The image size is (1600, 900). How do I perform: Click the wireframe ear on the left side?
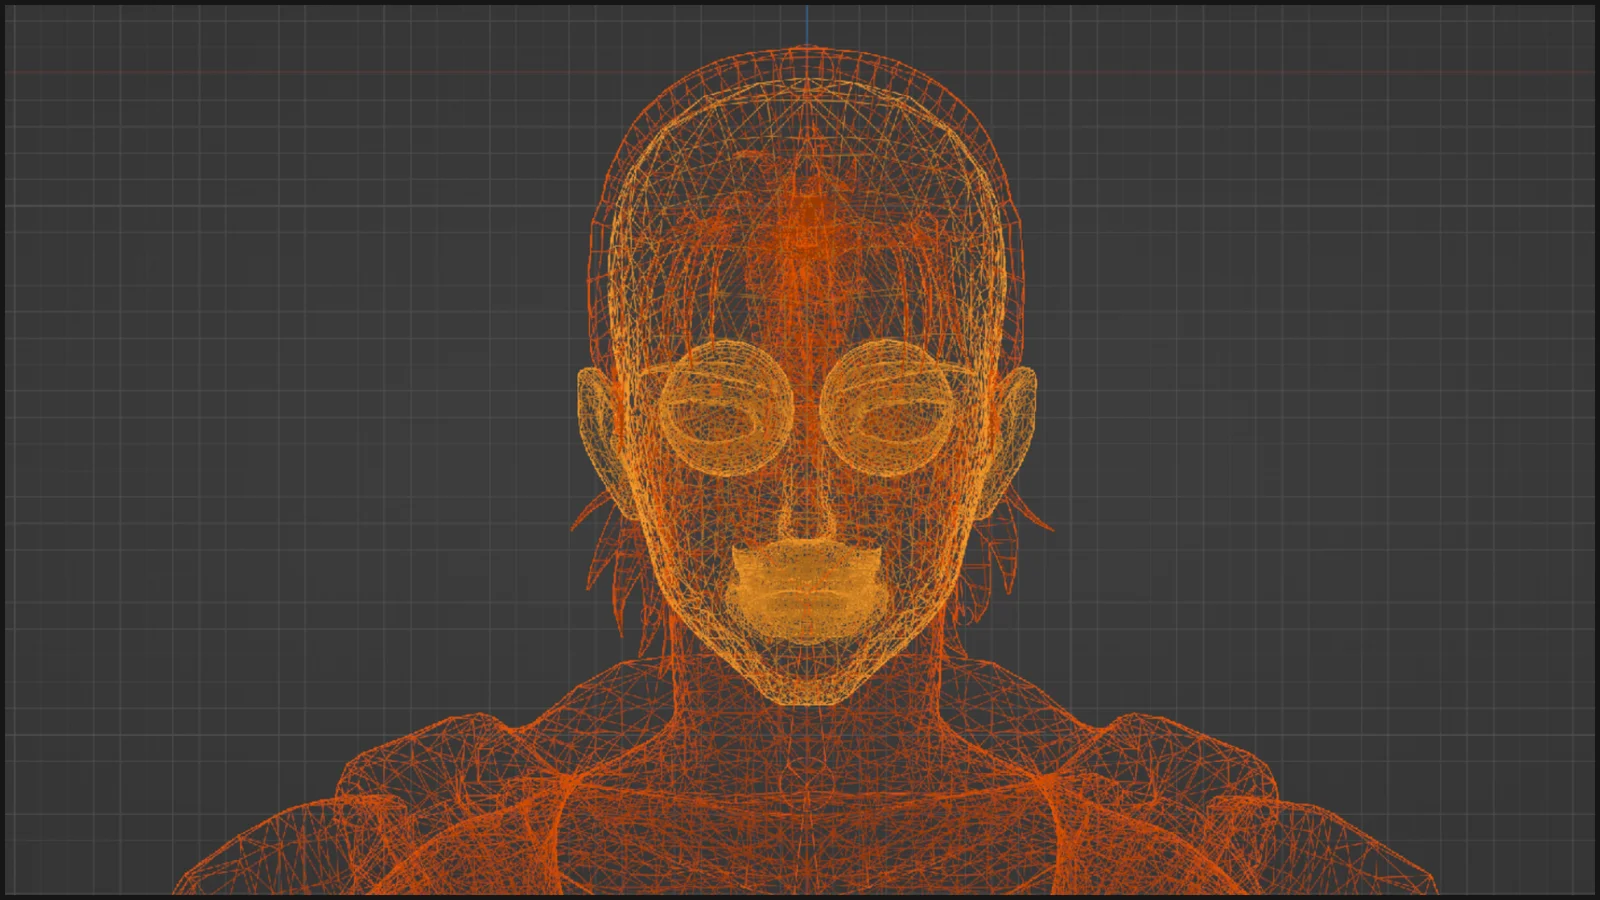pos(597,430)
